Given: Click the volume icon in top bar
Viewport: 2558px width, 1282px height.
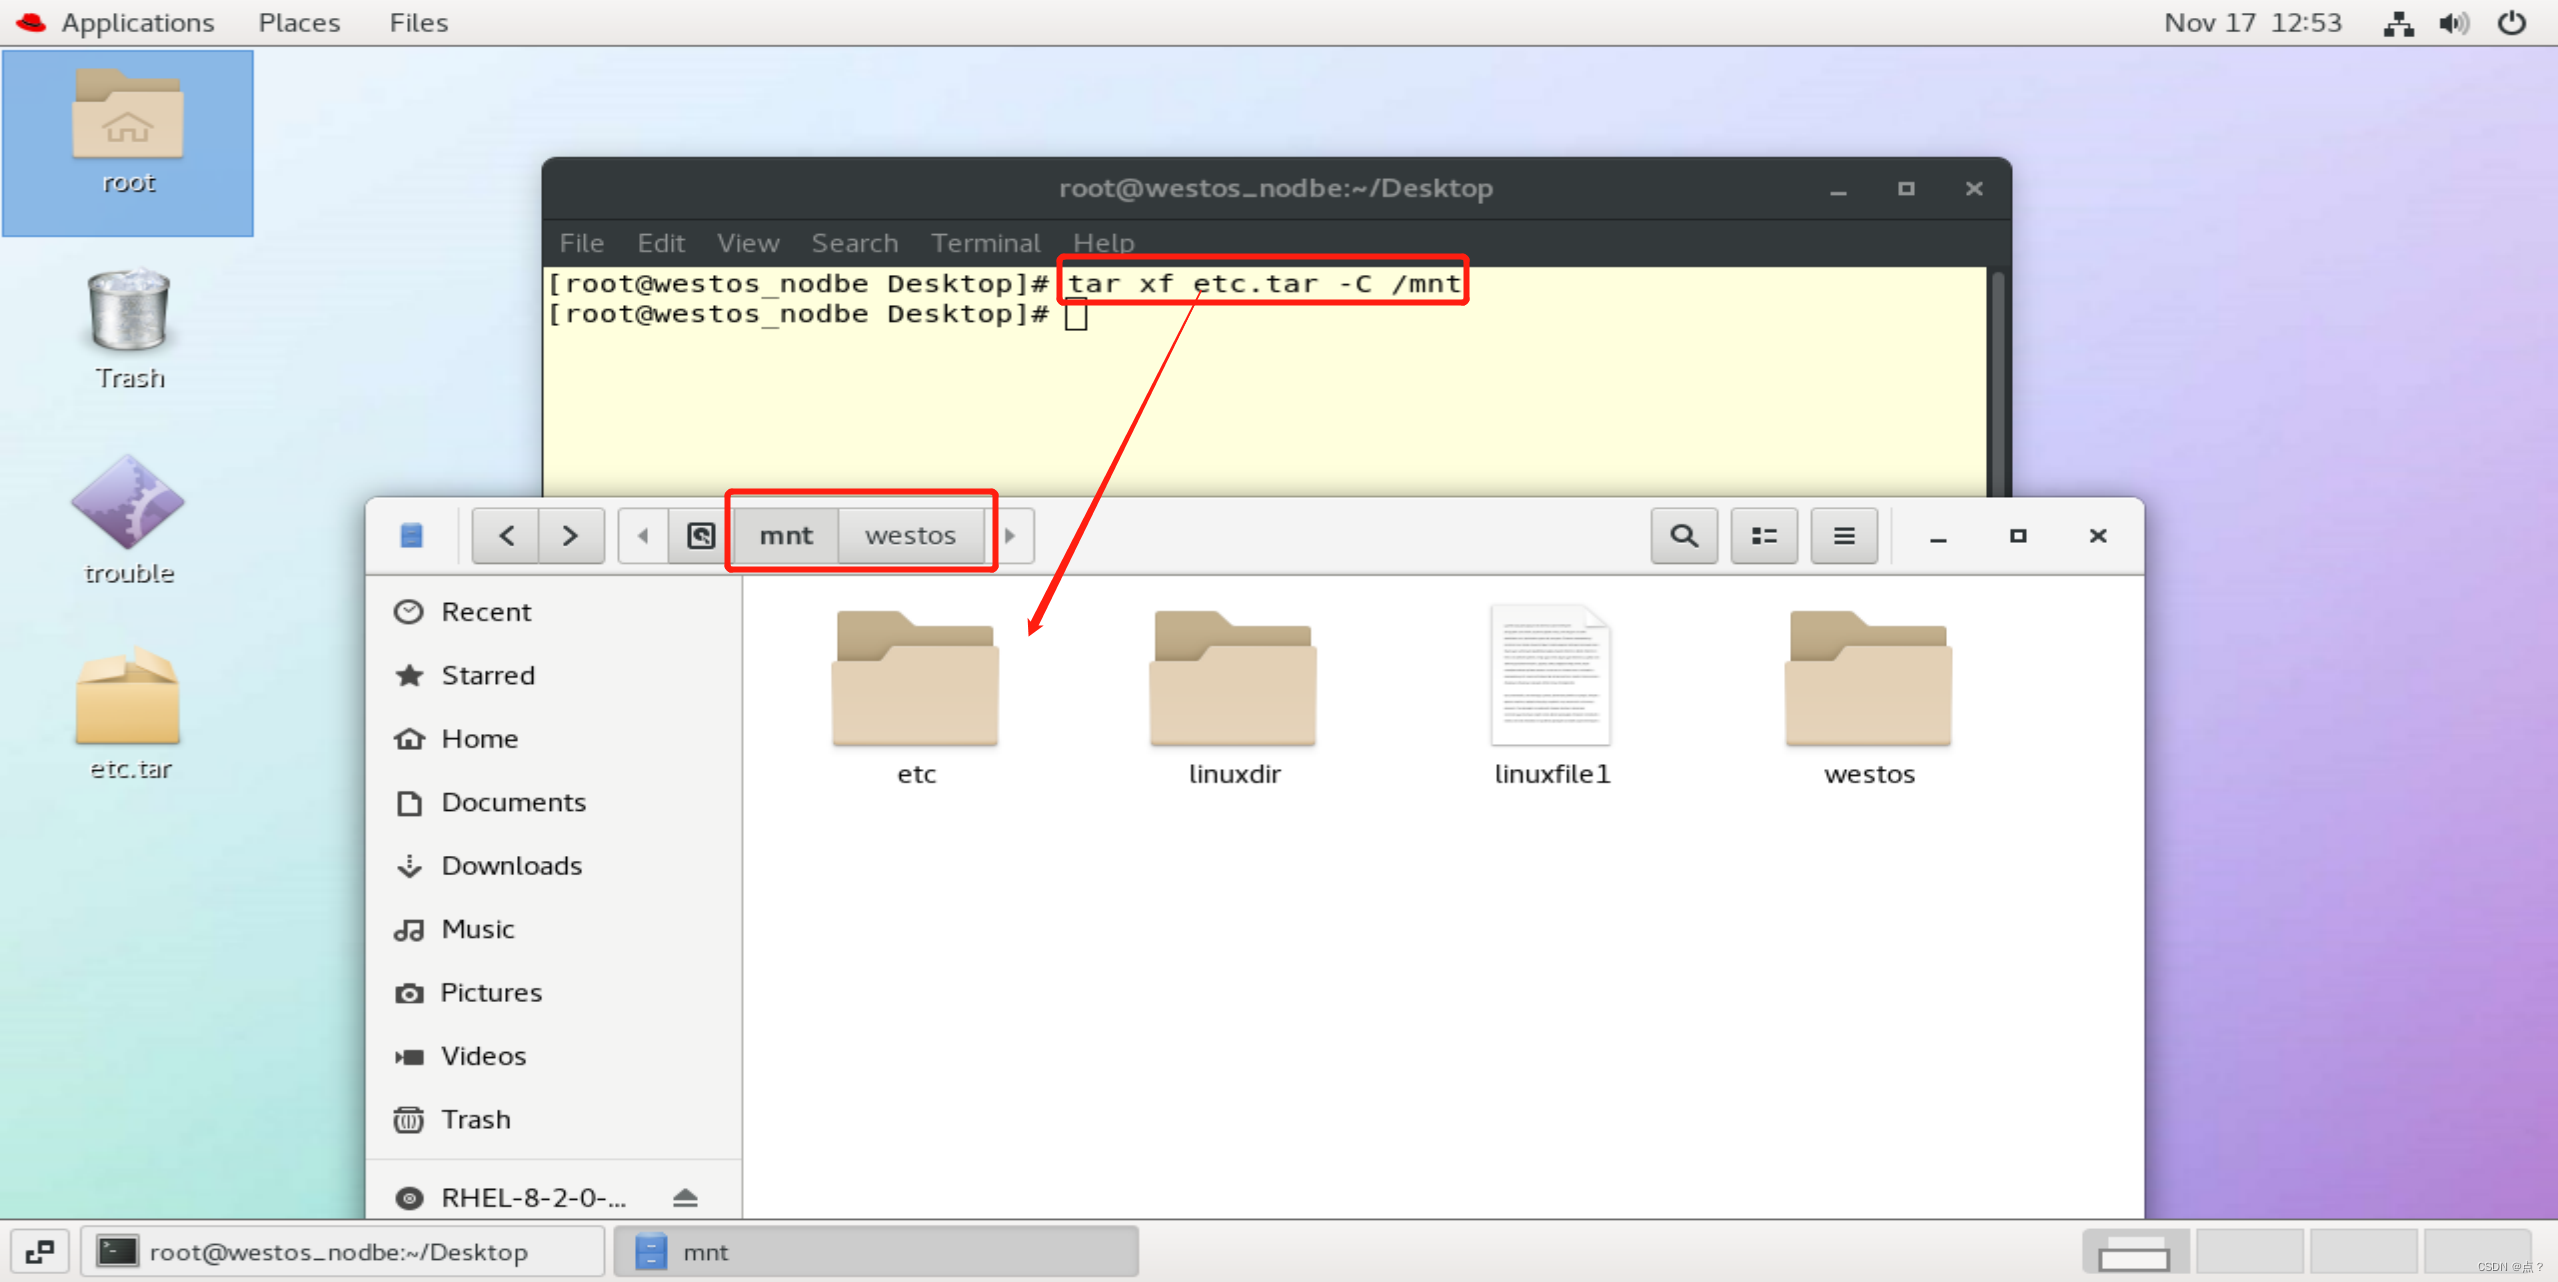Looking at the screenshot, I should [x=2453, y=22].
